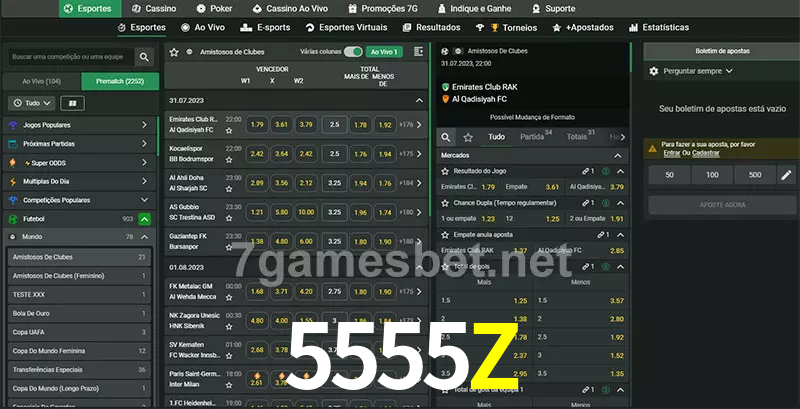Collapse the Futebol sport section

pos(145,218)
